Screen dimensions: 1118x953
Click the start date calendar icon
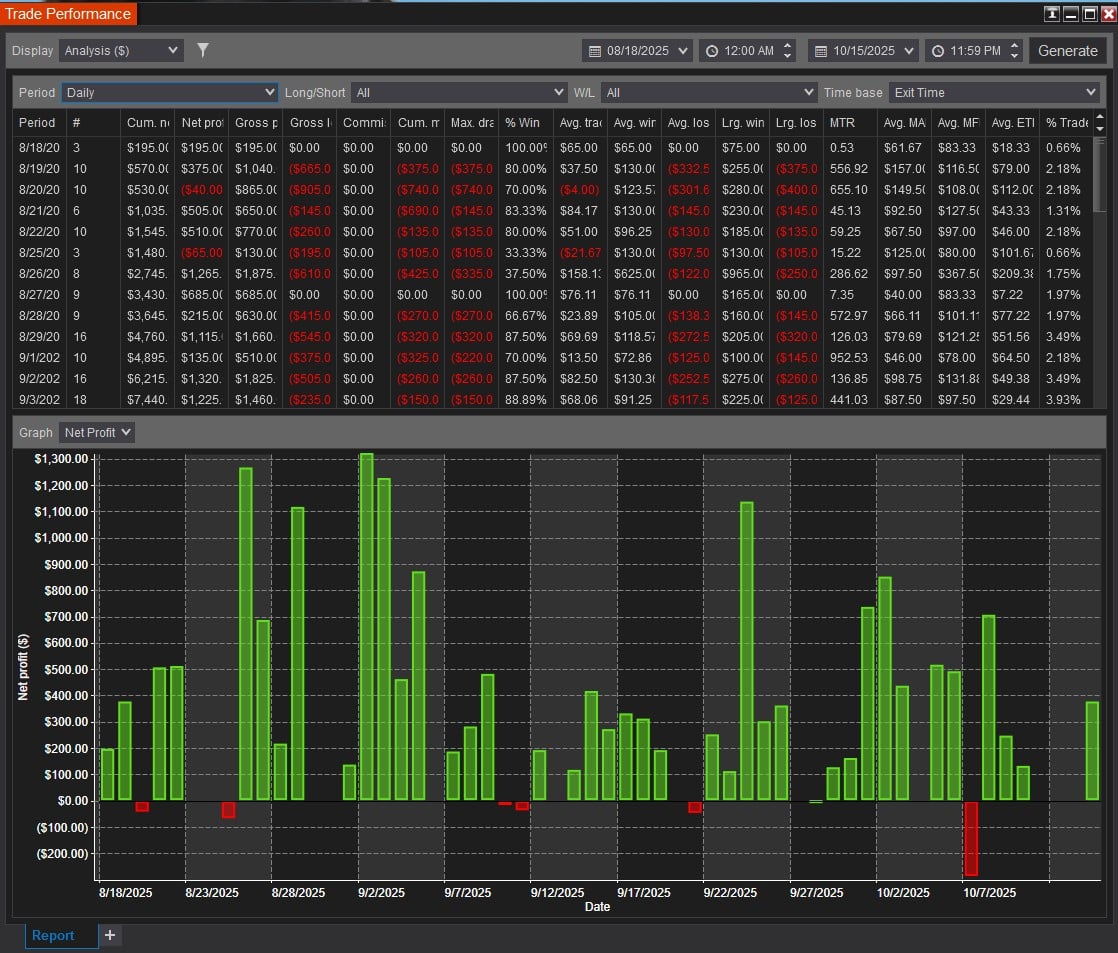pos(595,51)
